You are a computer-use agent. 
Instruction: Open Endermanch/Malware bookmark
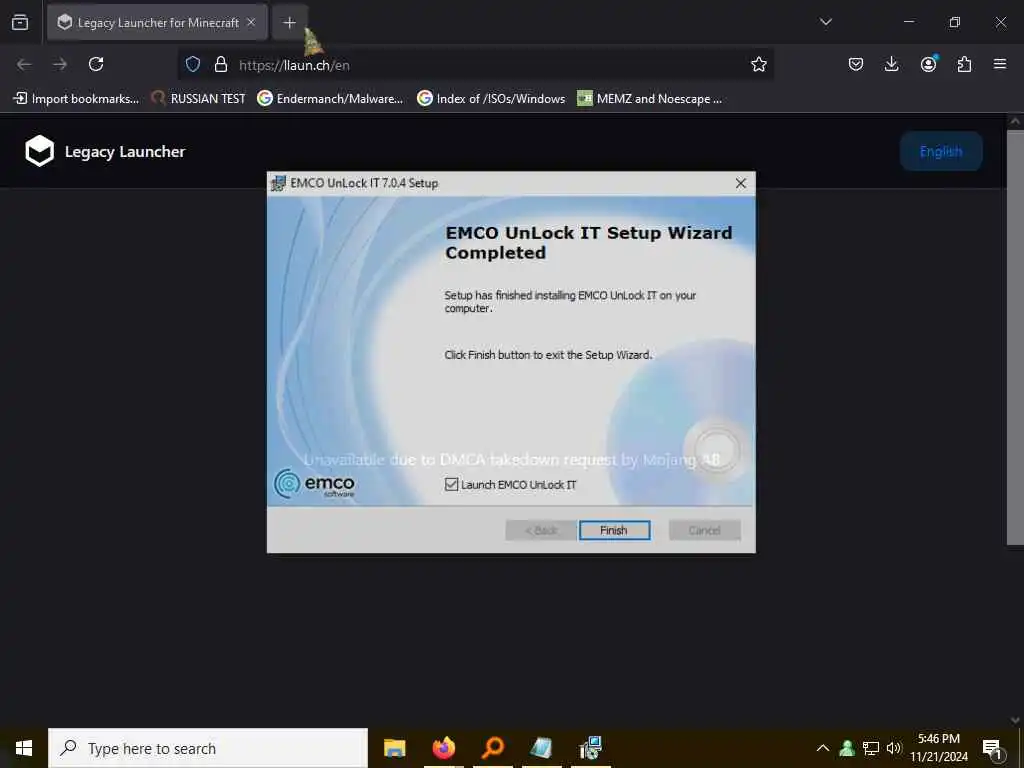[x=330, y=99]
